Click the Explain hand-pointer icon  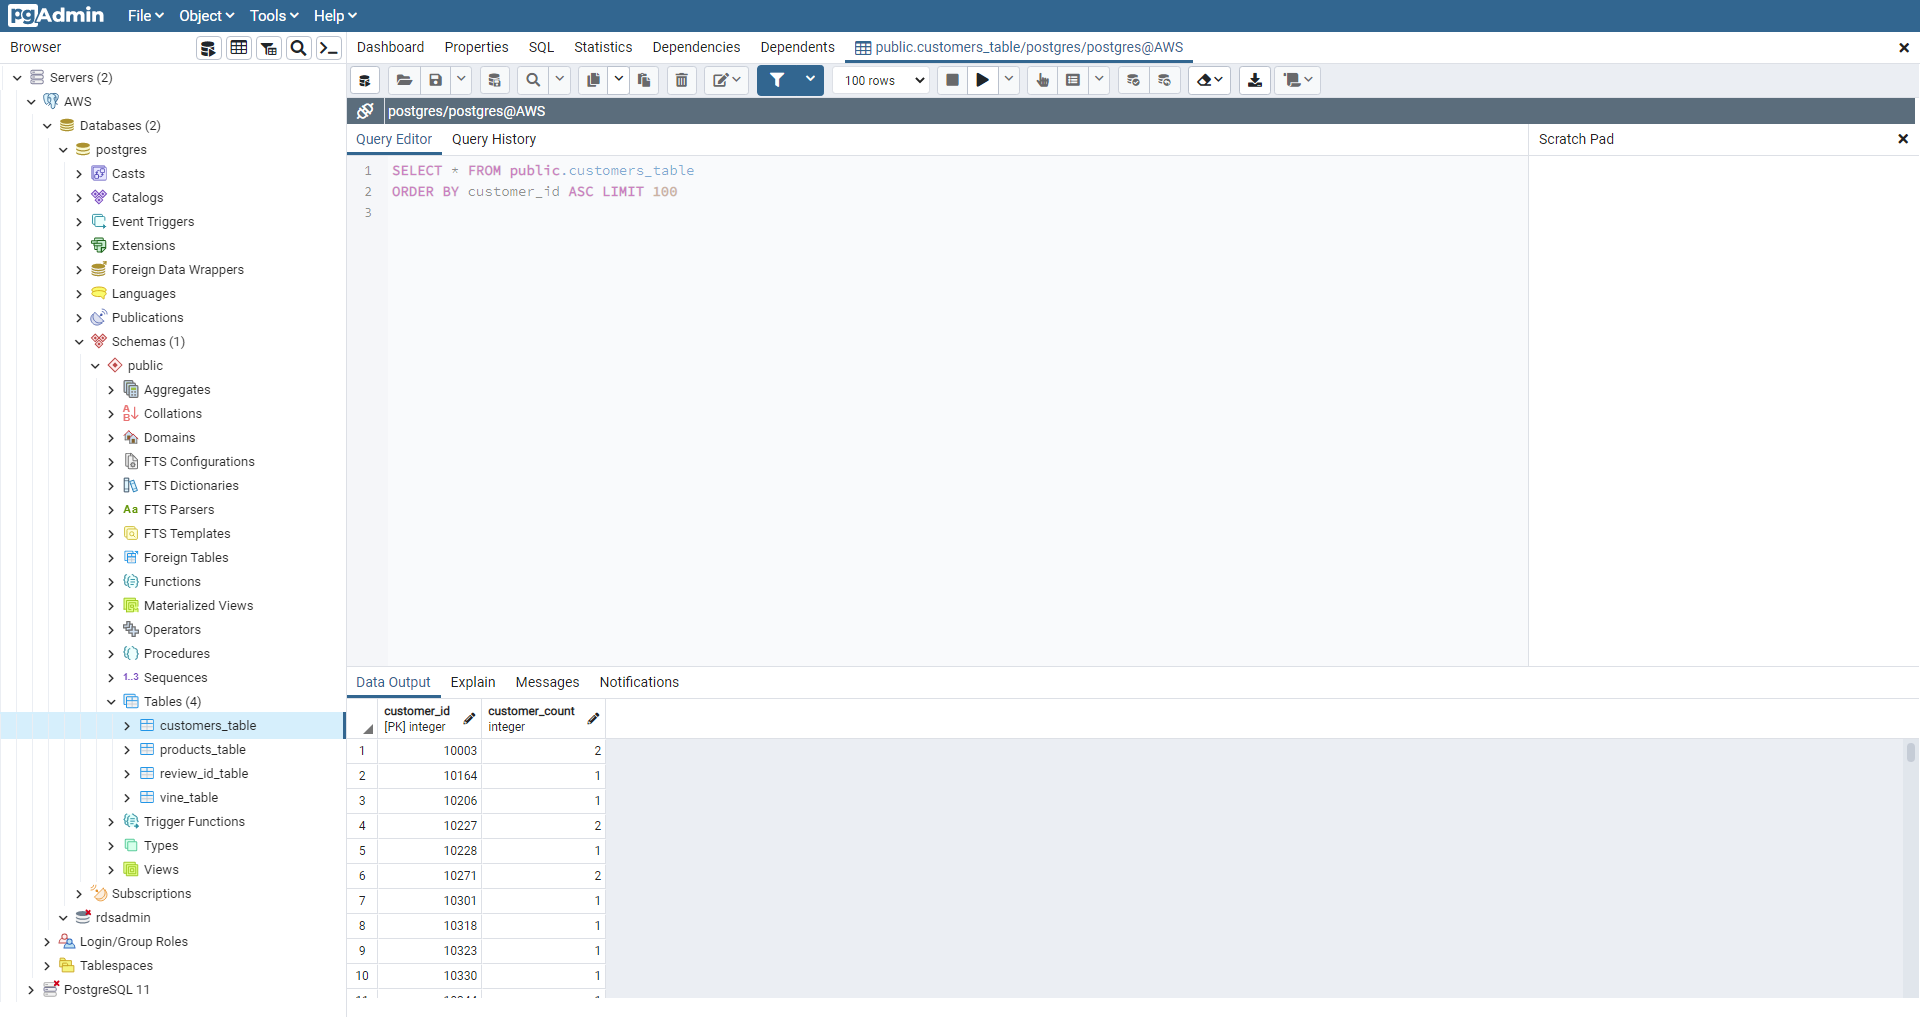pos(1043,80)
